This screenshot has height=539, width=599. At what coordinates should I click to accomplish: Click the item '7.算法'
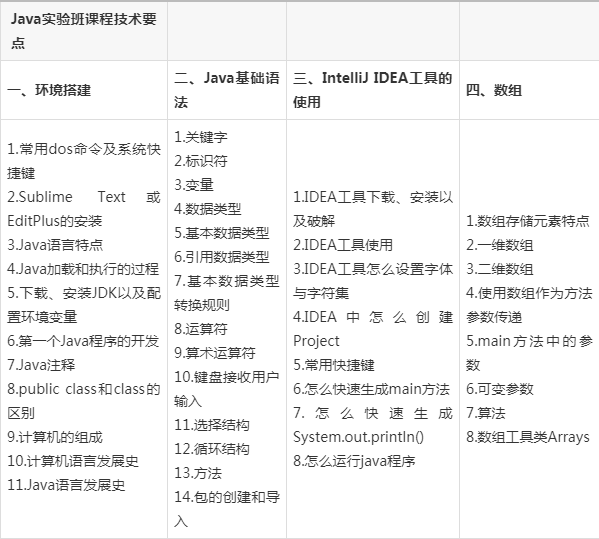[486, 413]
